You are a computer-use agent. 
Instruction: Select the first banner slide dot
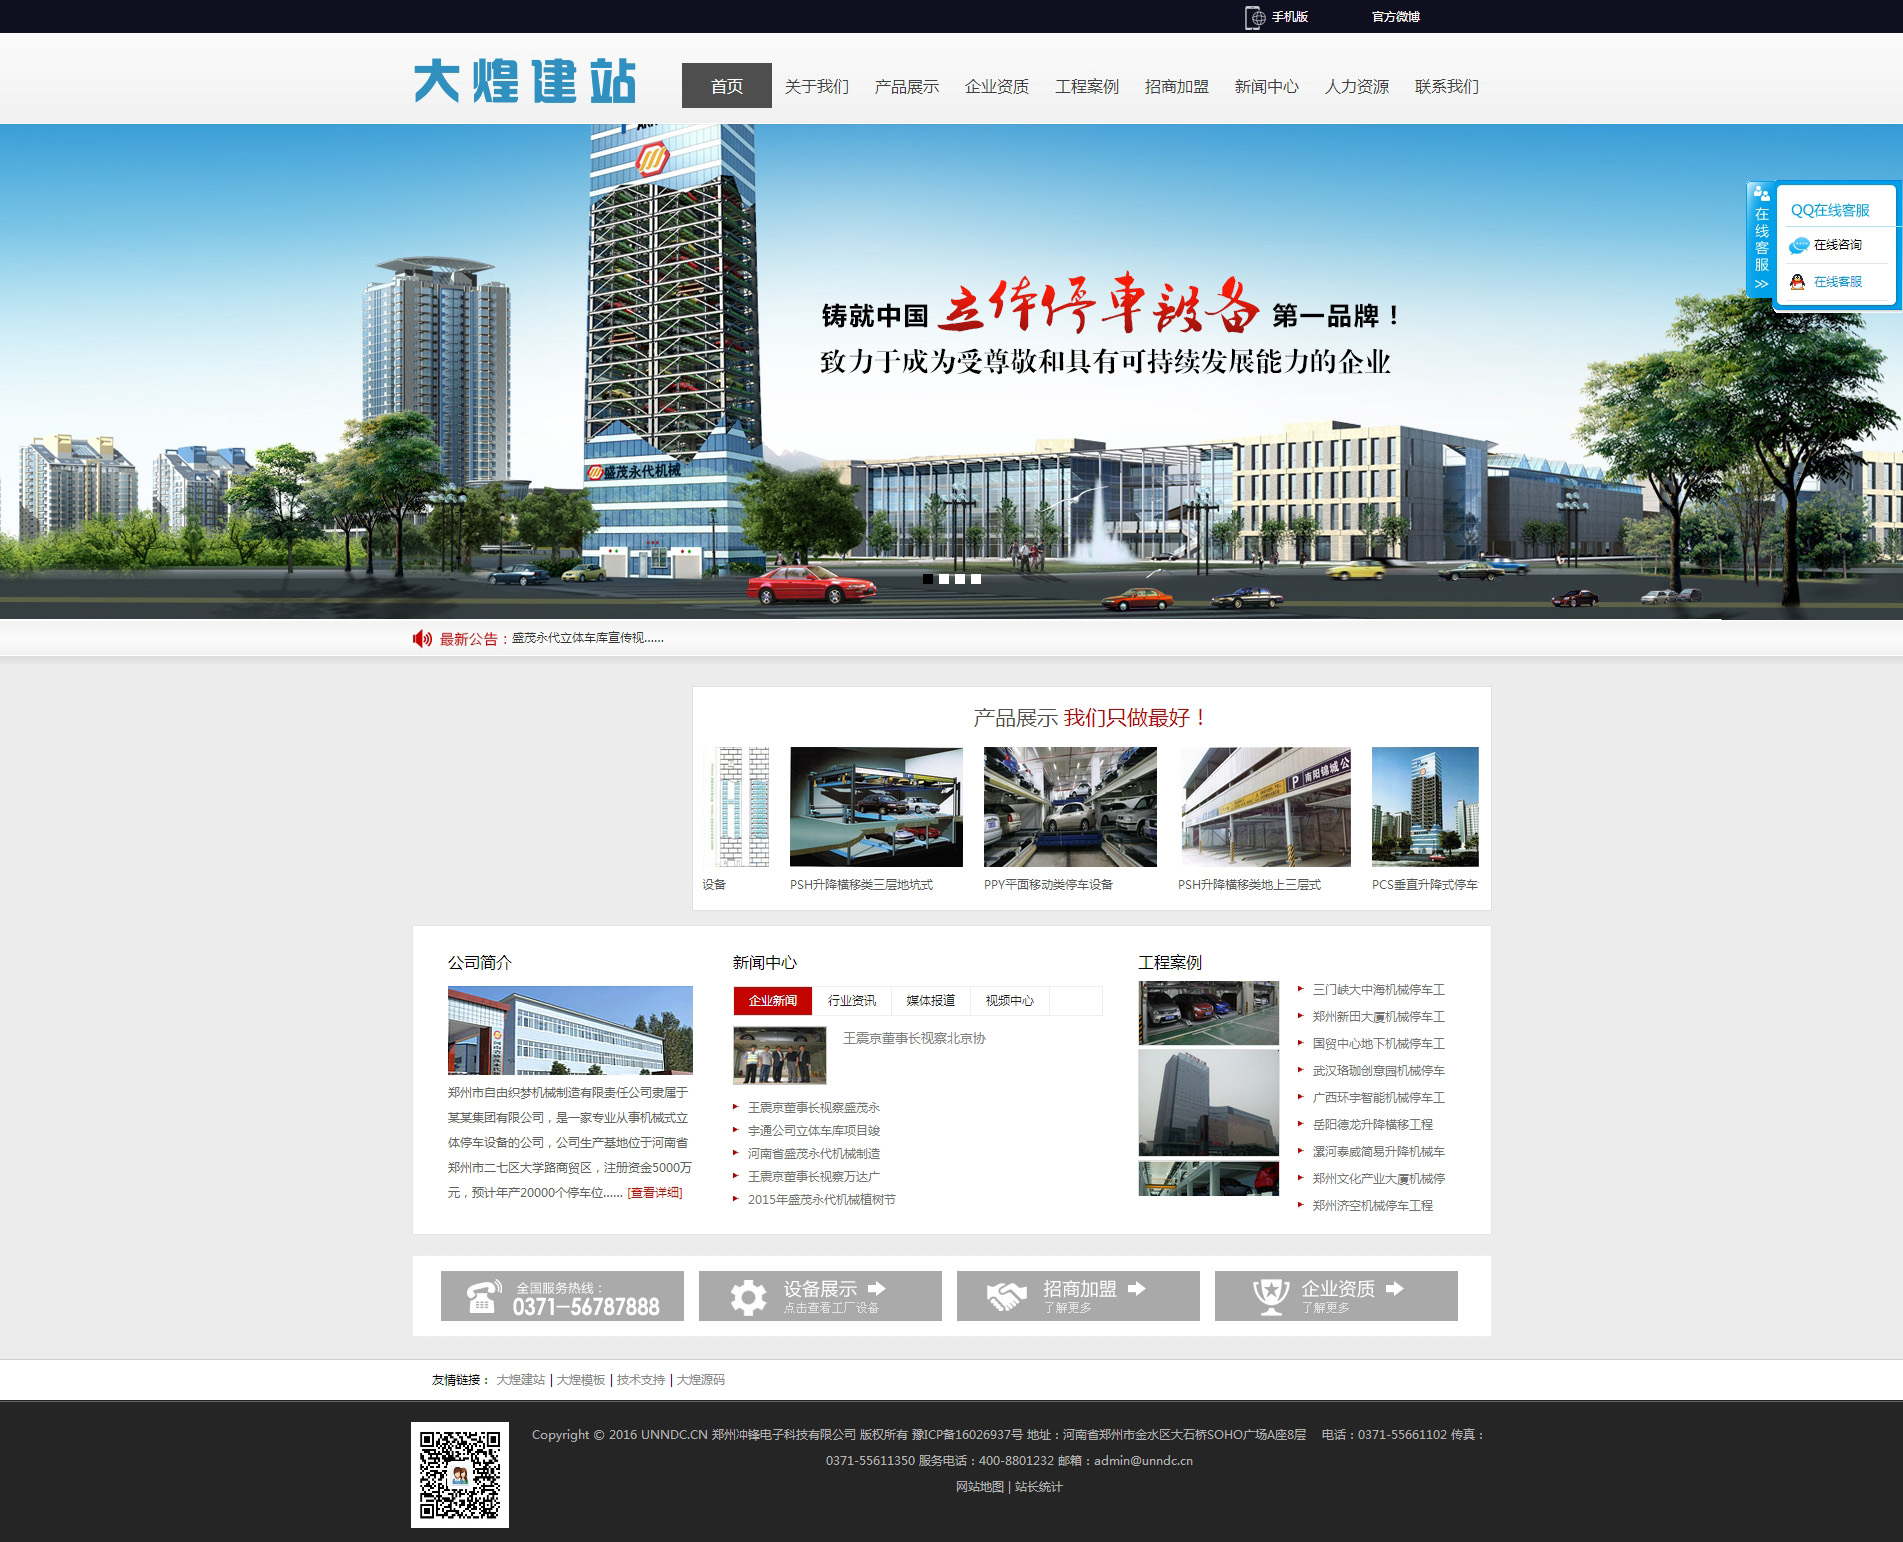point(928,579)
